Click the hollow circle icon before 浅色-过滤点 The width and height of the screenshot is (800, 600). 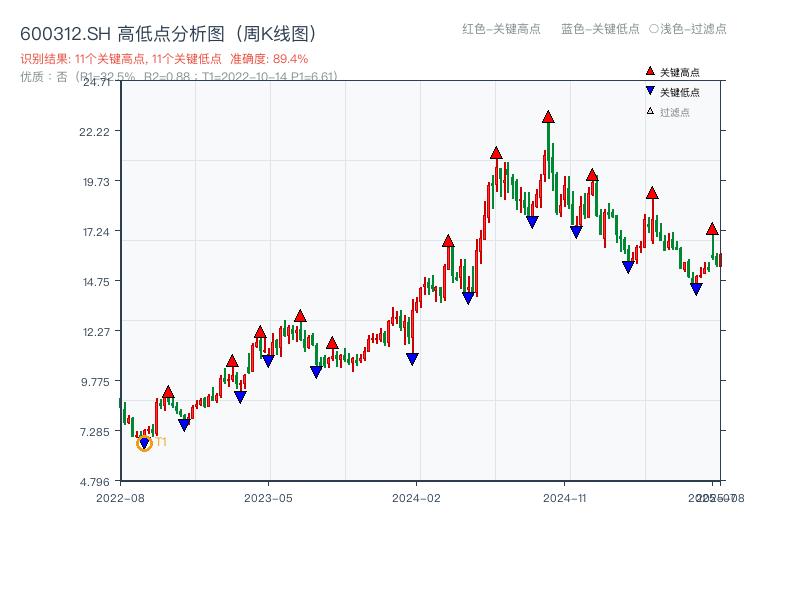point(654,29)
